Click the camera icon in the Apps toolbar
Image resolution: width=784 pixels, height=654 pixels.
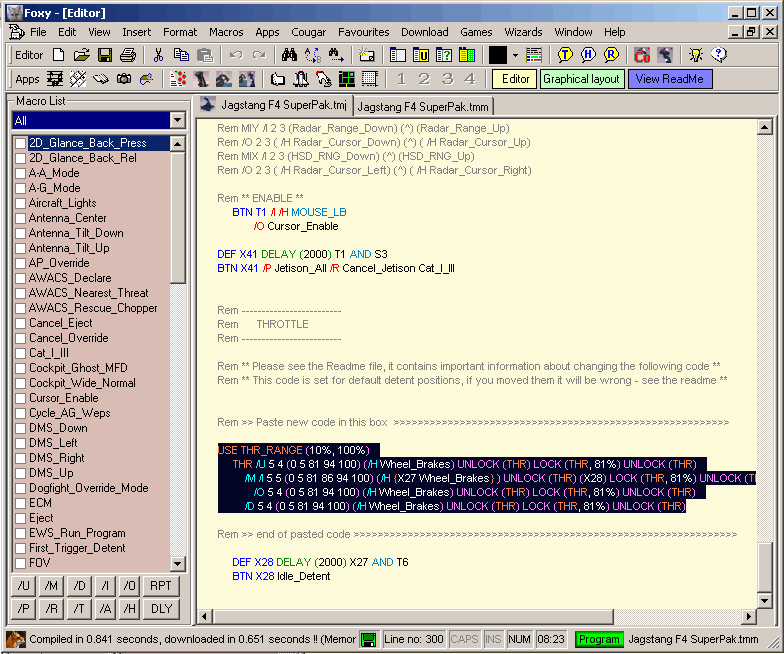click(x=124, y=79)
